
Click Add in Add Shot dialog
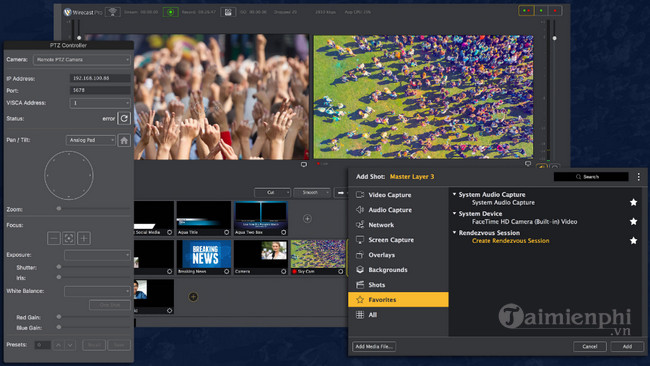627,347
